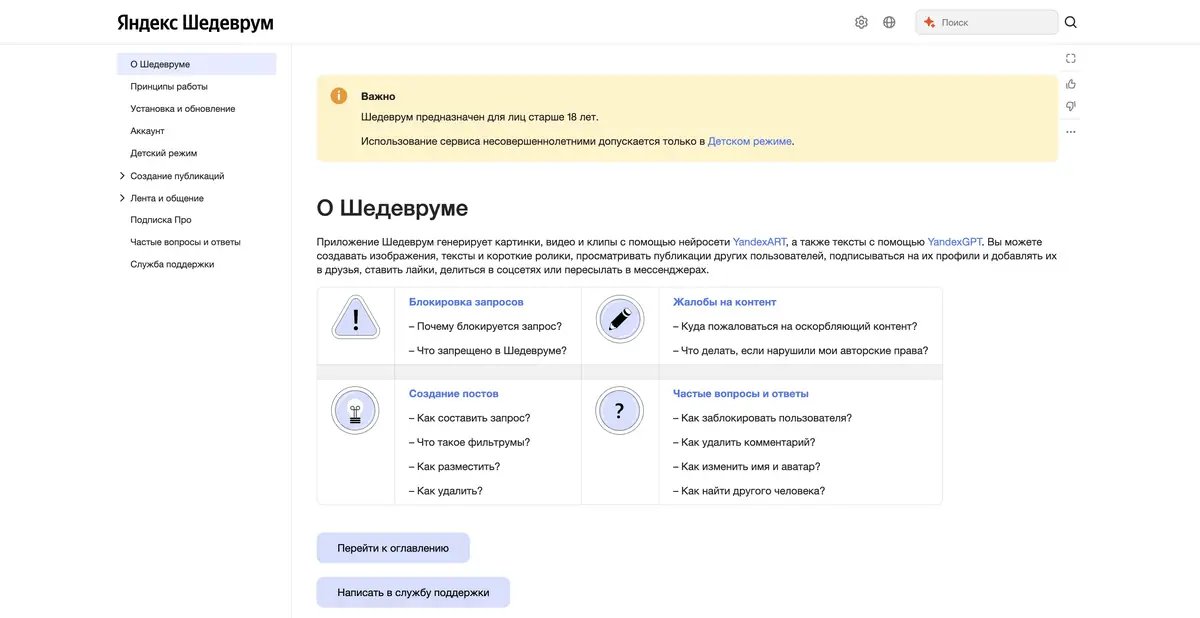Open Подписка Про page
Image resolution: width=1200 pixels, height=618 pixels.
(x=161, y=220)
